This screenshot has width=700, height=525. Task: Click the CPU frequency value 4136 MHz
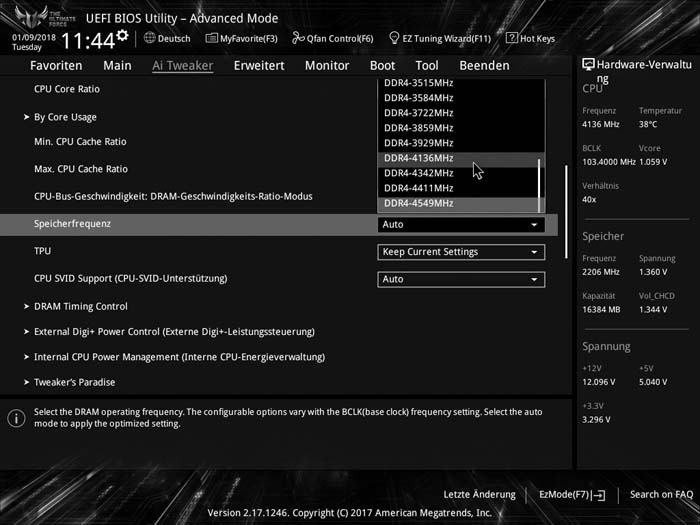coord(600,125)
